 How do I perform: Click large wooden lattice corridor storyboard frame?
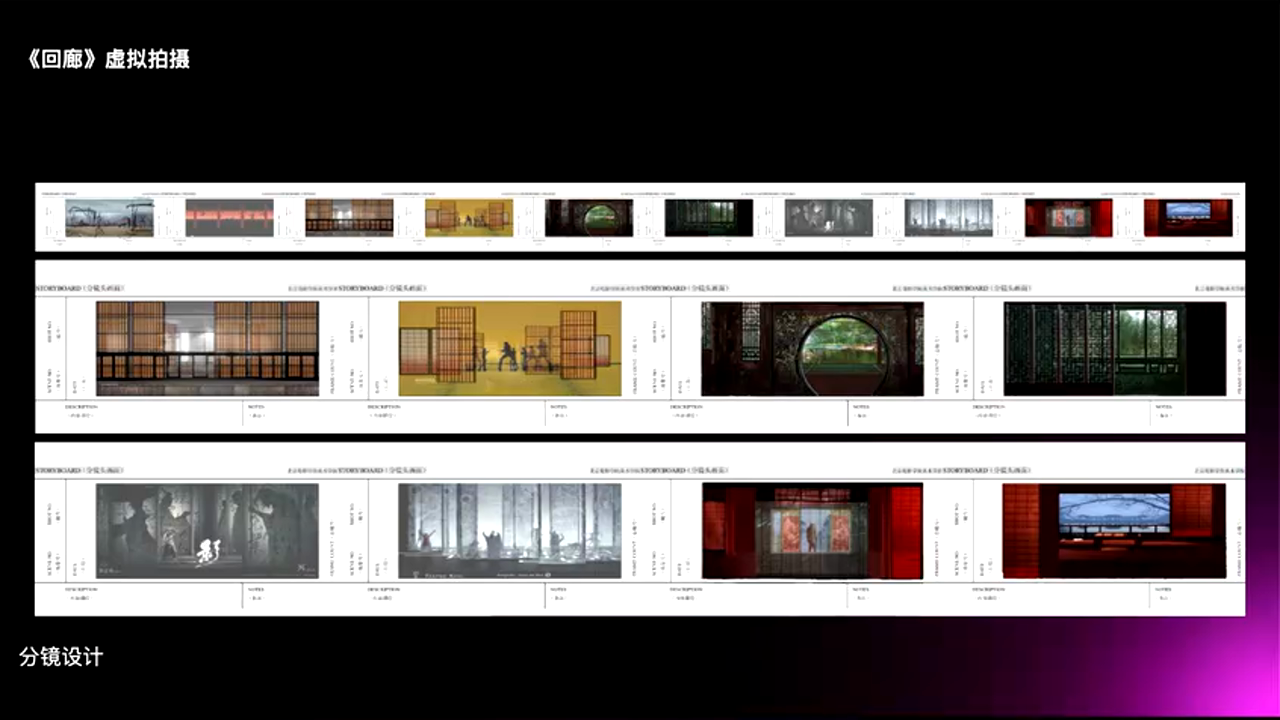(x=207, y=348)
